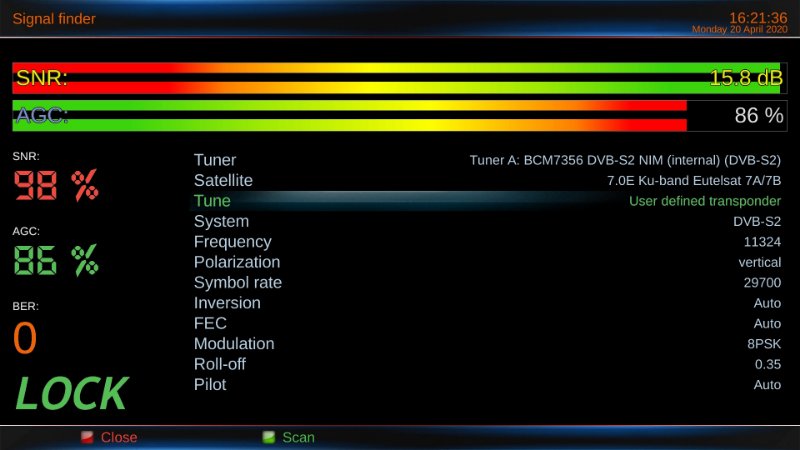Screen dimensions: 800x450
Task: Change the 8PSK modulation value
Action: coord(764,344)
